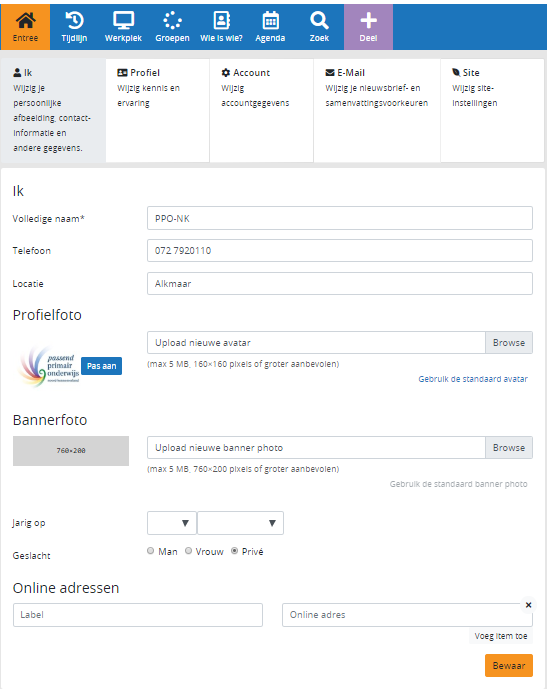Open the Tijdlijn history icon

74,20
